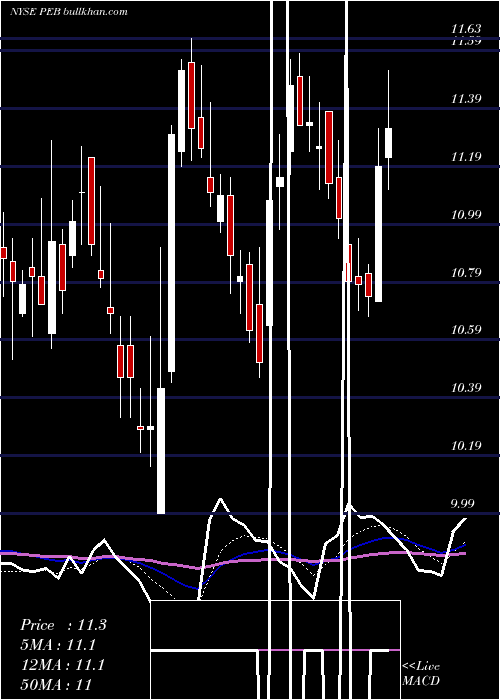The height and width of the screenshot is (700, 500).
Task: Click the 10.39 price axis label
Action: (x=466, y=388)
